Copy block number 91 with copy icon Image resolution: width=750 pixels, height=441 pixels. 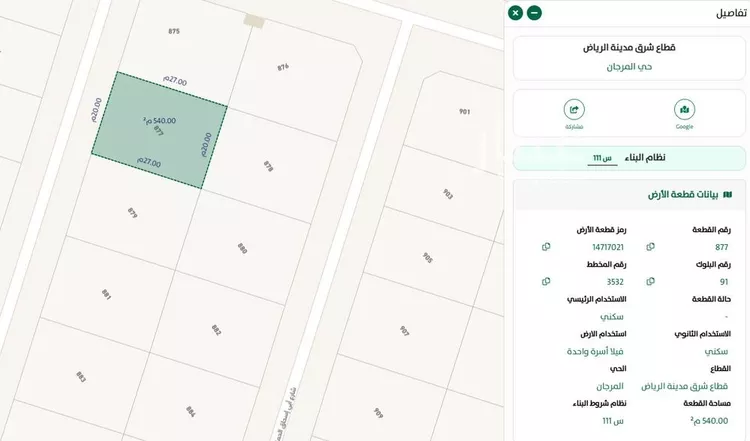tap(651, 282)
